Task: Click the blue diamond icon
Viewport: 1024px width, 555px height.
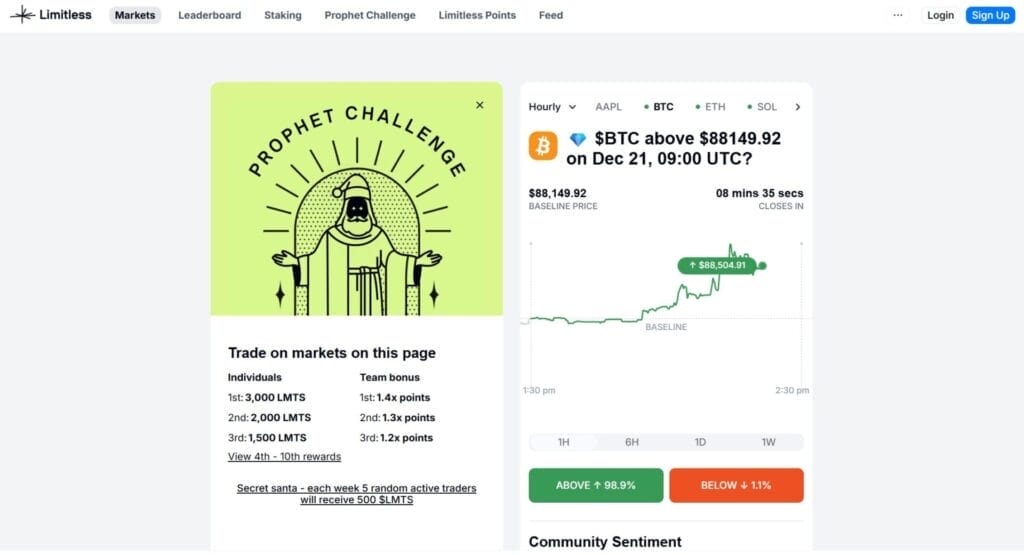Action: (577, 139)
